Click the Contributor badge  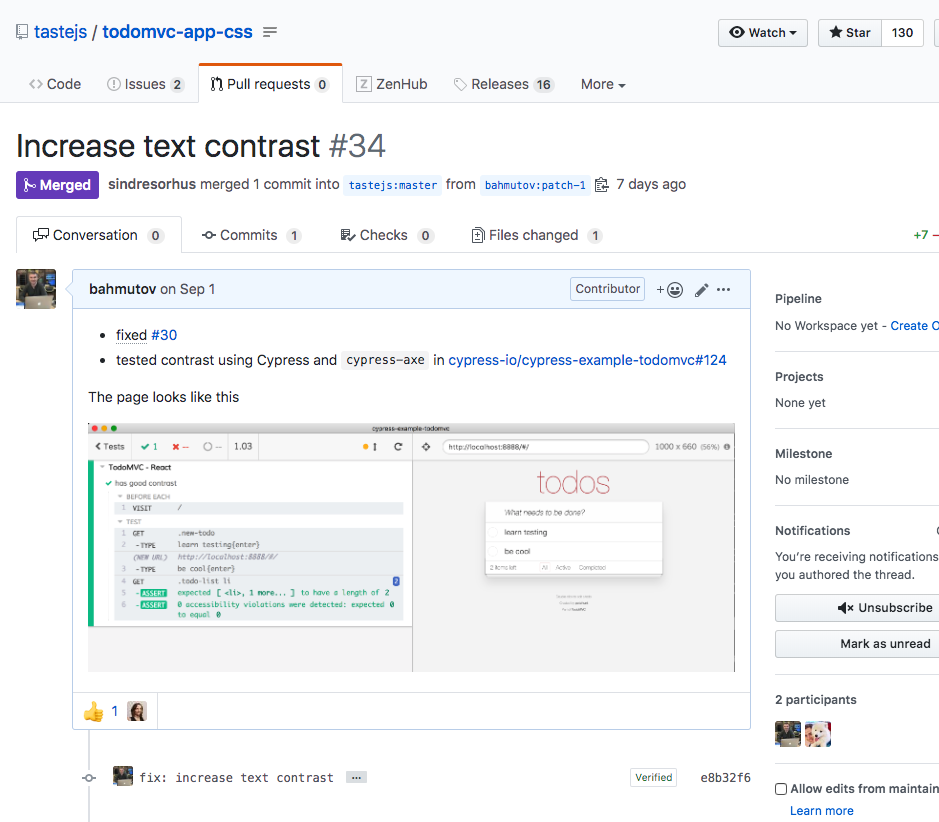tap(607, 289)
